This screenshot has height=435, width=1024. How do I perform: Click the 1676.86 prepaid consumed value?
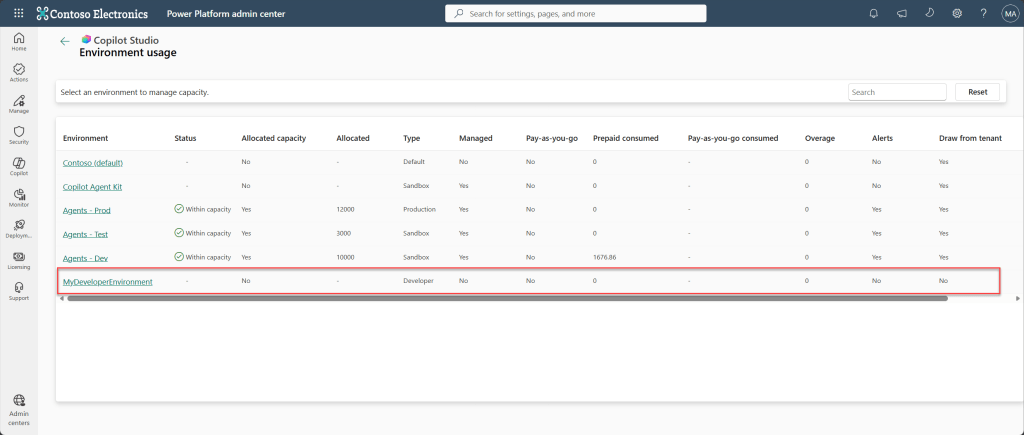pyautogui.click(x=605, y=257)
